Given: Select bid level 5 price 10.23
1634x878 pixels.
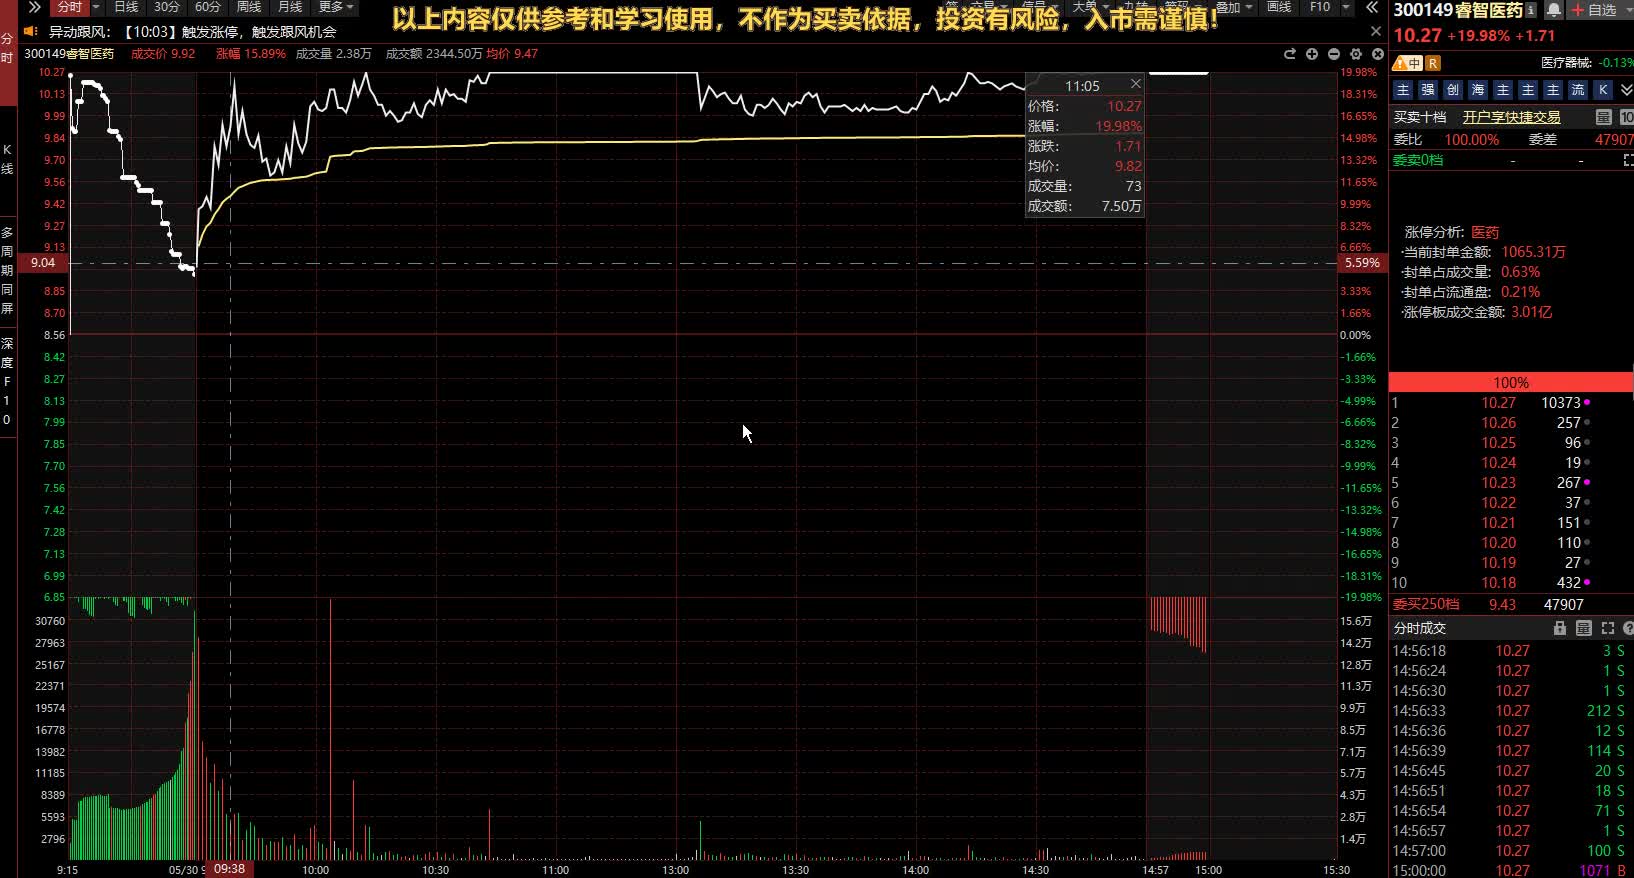Looking at the screenshot, I should pos(1498,483).
